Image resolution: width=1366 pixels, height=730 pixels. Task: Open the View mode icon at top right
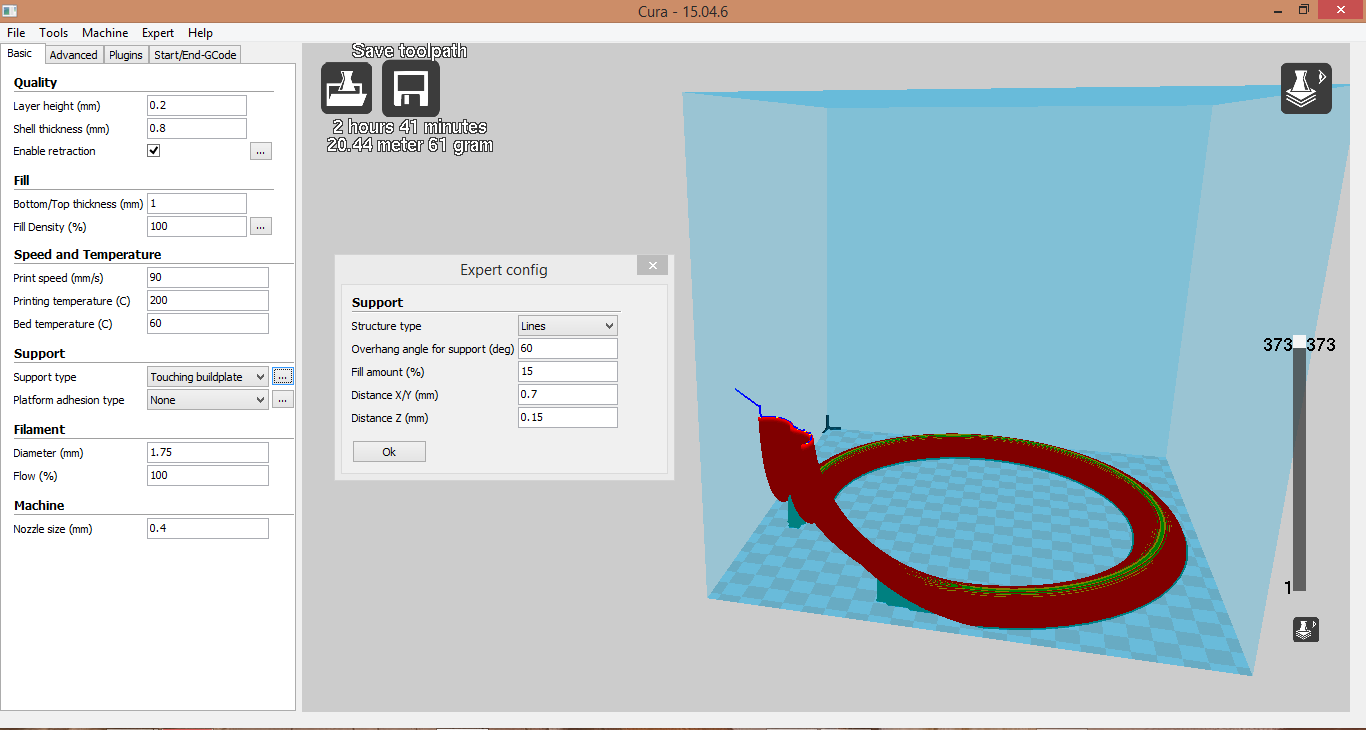1306,88
